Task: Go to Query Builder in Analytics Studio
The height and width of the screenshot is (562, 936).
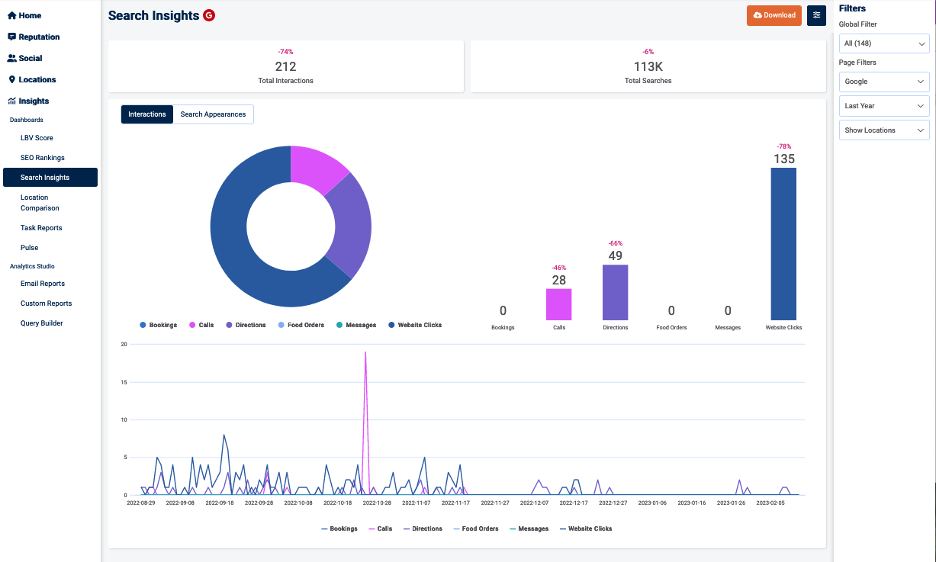Action: click(42, 323)
